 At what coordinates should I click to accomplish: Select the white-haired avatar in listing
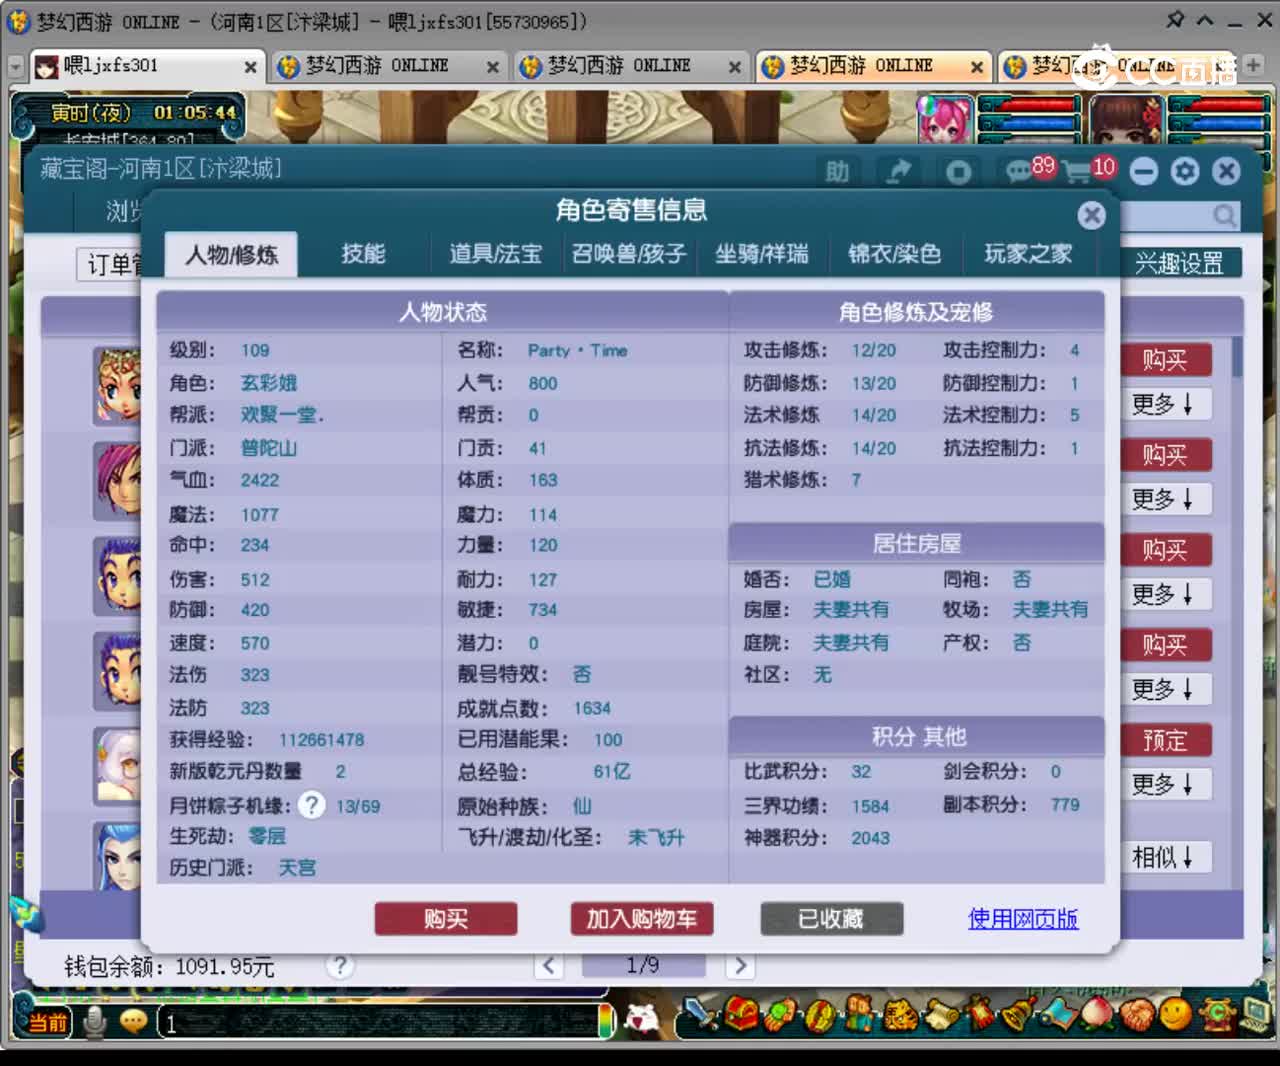[118, 766]
